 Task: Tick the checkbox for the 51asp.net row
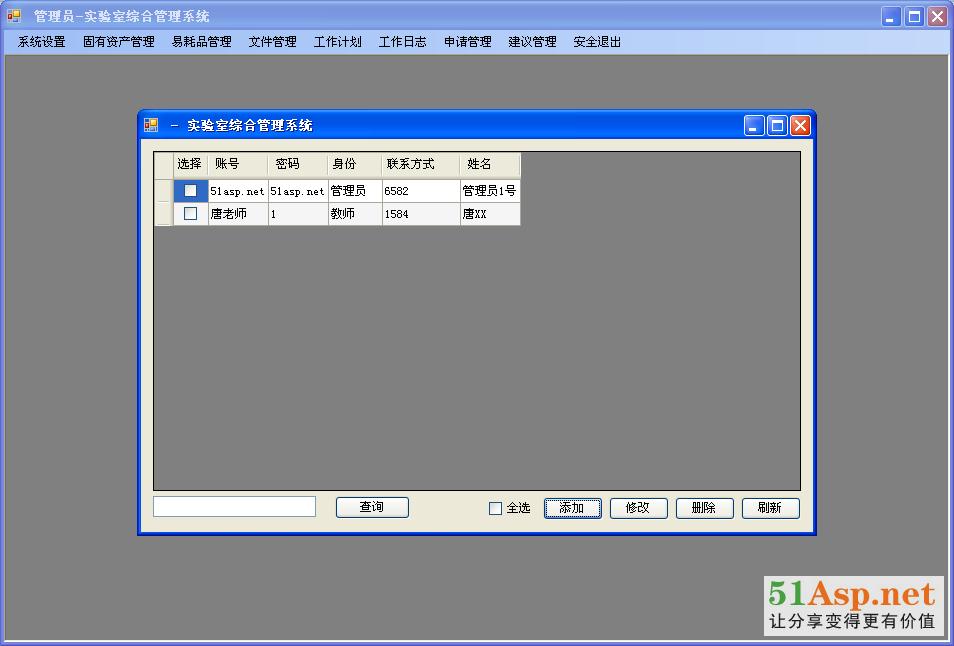point(190,190)
